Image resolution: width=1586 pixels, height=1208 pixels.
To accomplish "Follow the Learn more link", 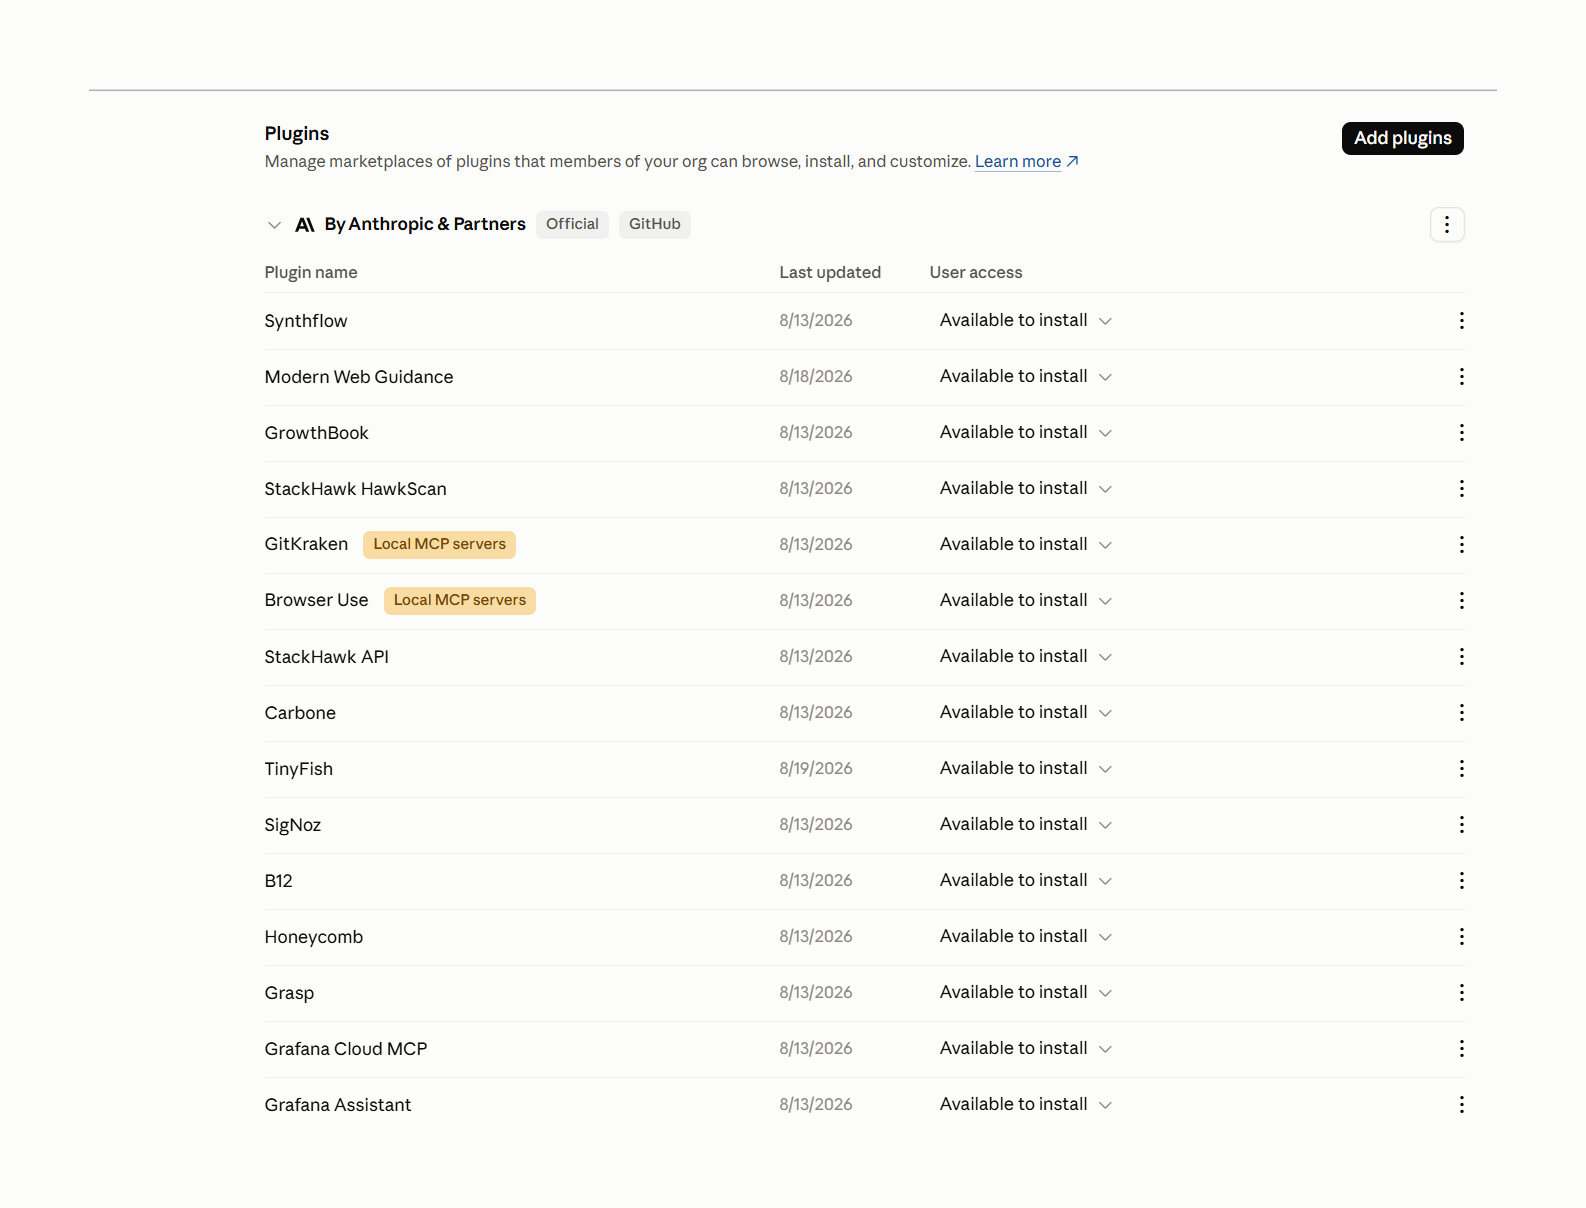I will pos(1026,162).
